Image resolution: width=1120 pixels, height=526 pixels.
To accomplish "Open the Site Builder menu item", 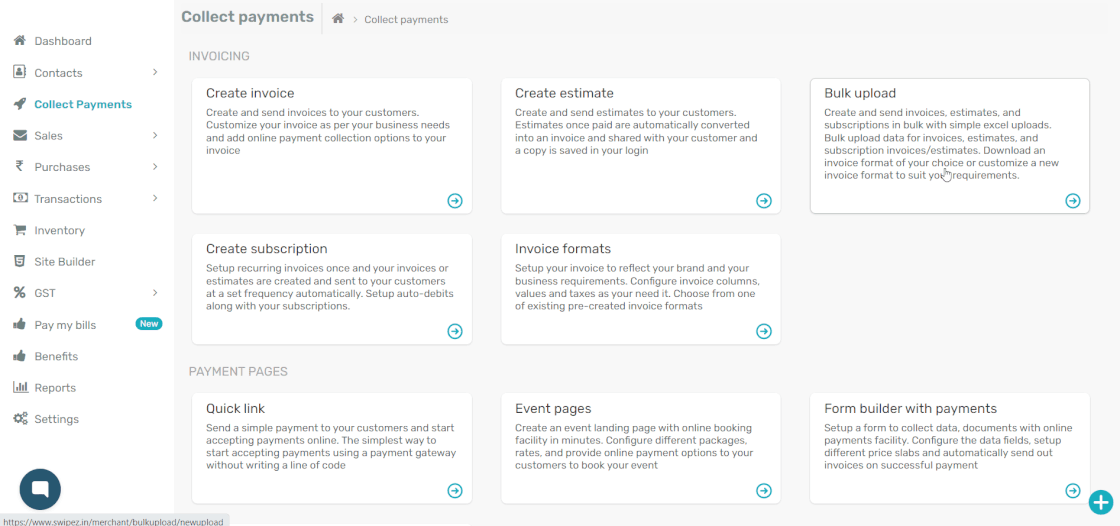I will coord(64,262).
